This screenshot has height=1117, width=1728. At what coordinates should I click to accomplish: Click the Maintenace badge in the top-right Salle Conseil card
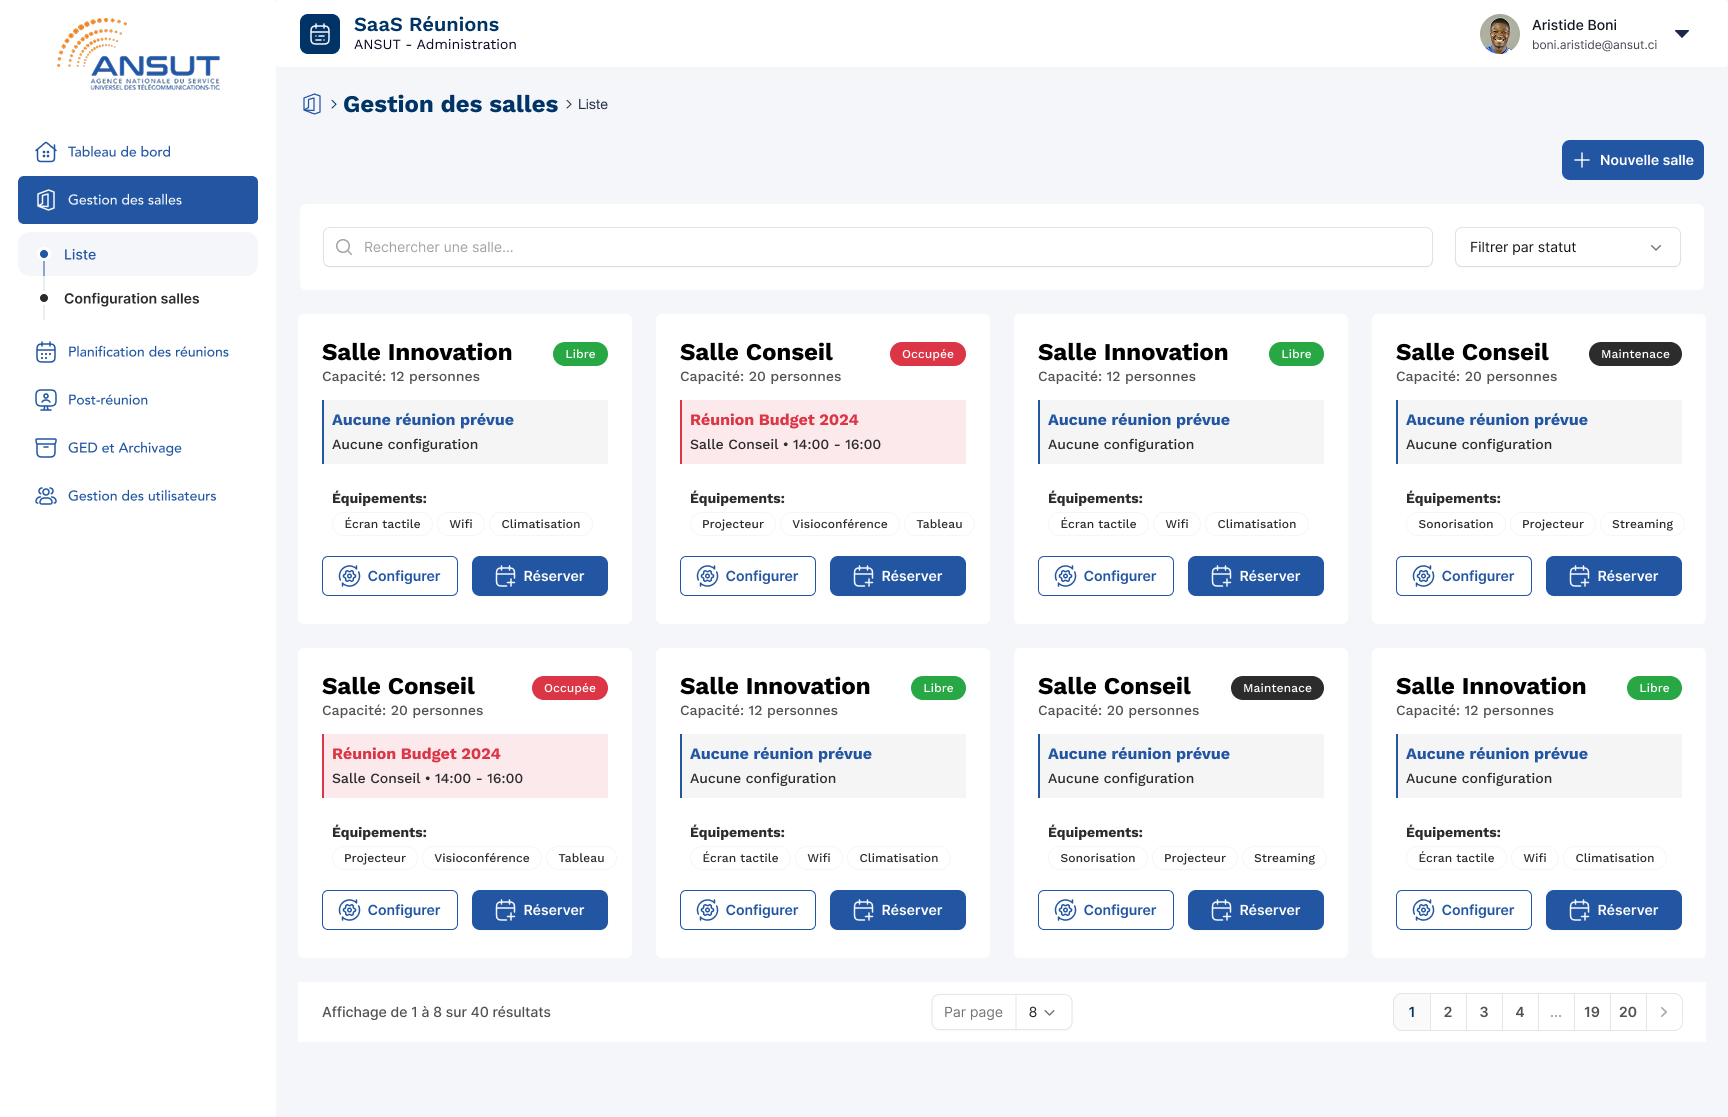1635,354
